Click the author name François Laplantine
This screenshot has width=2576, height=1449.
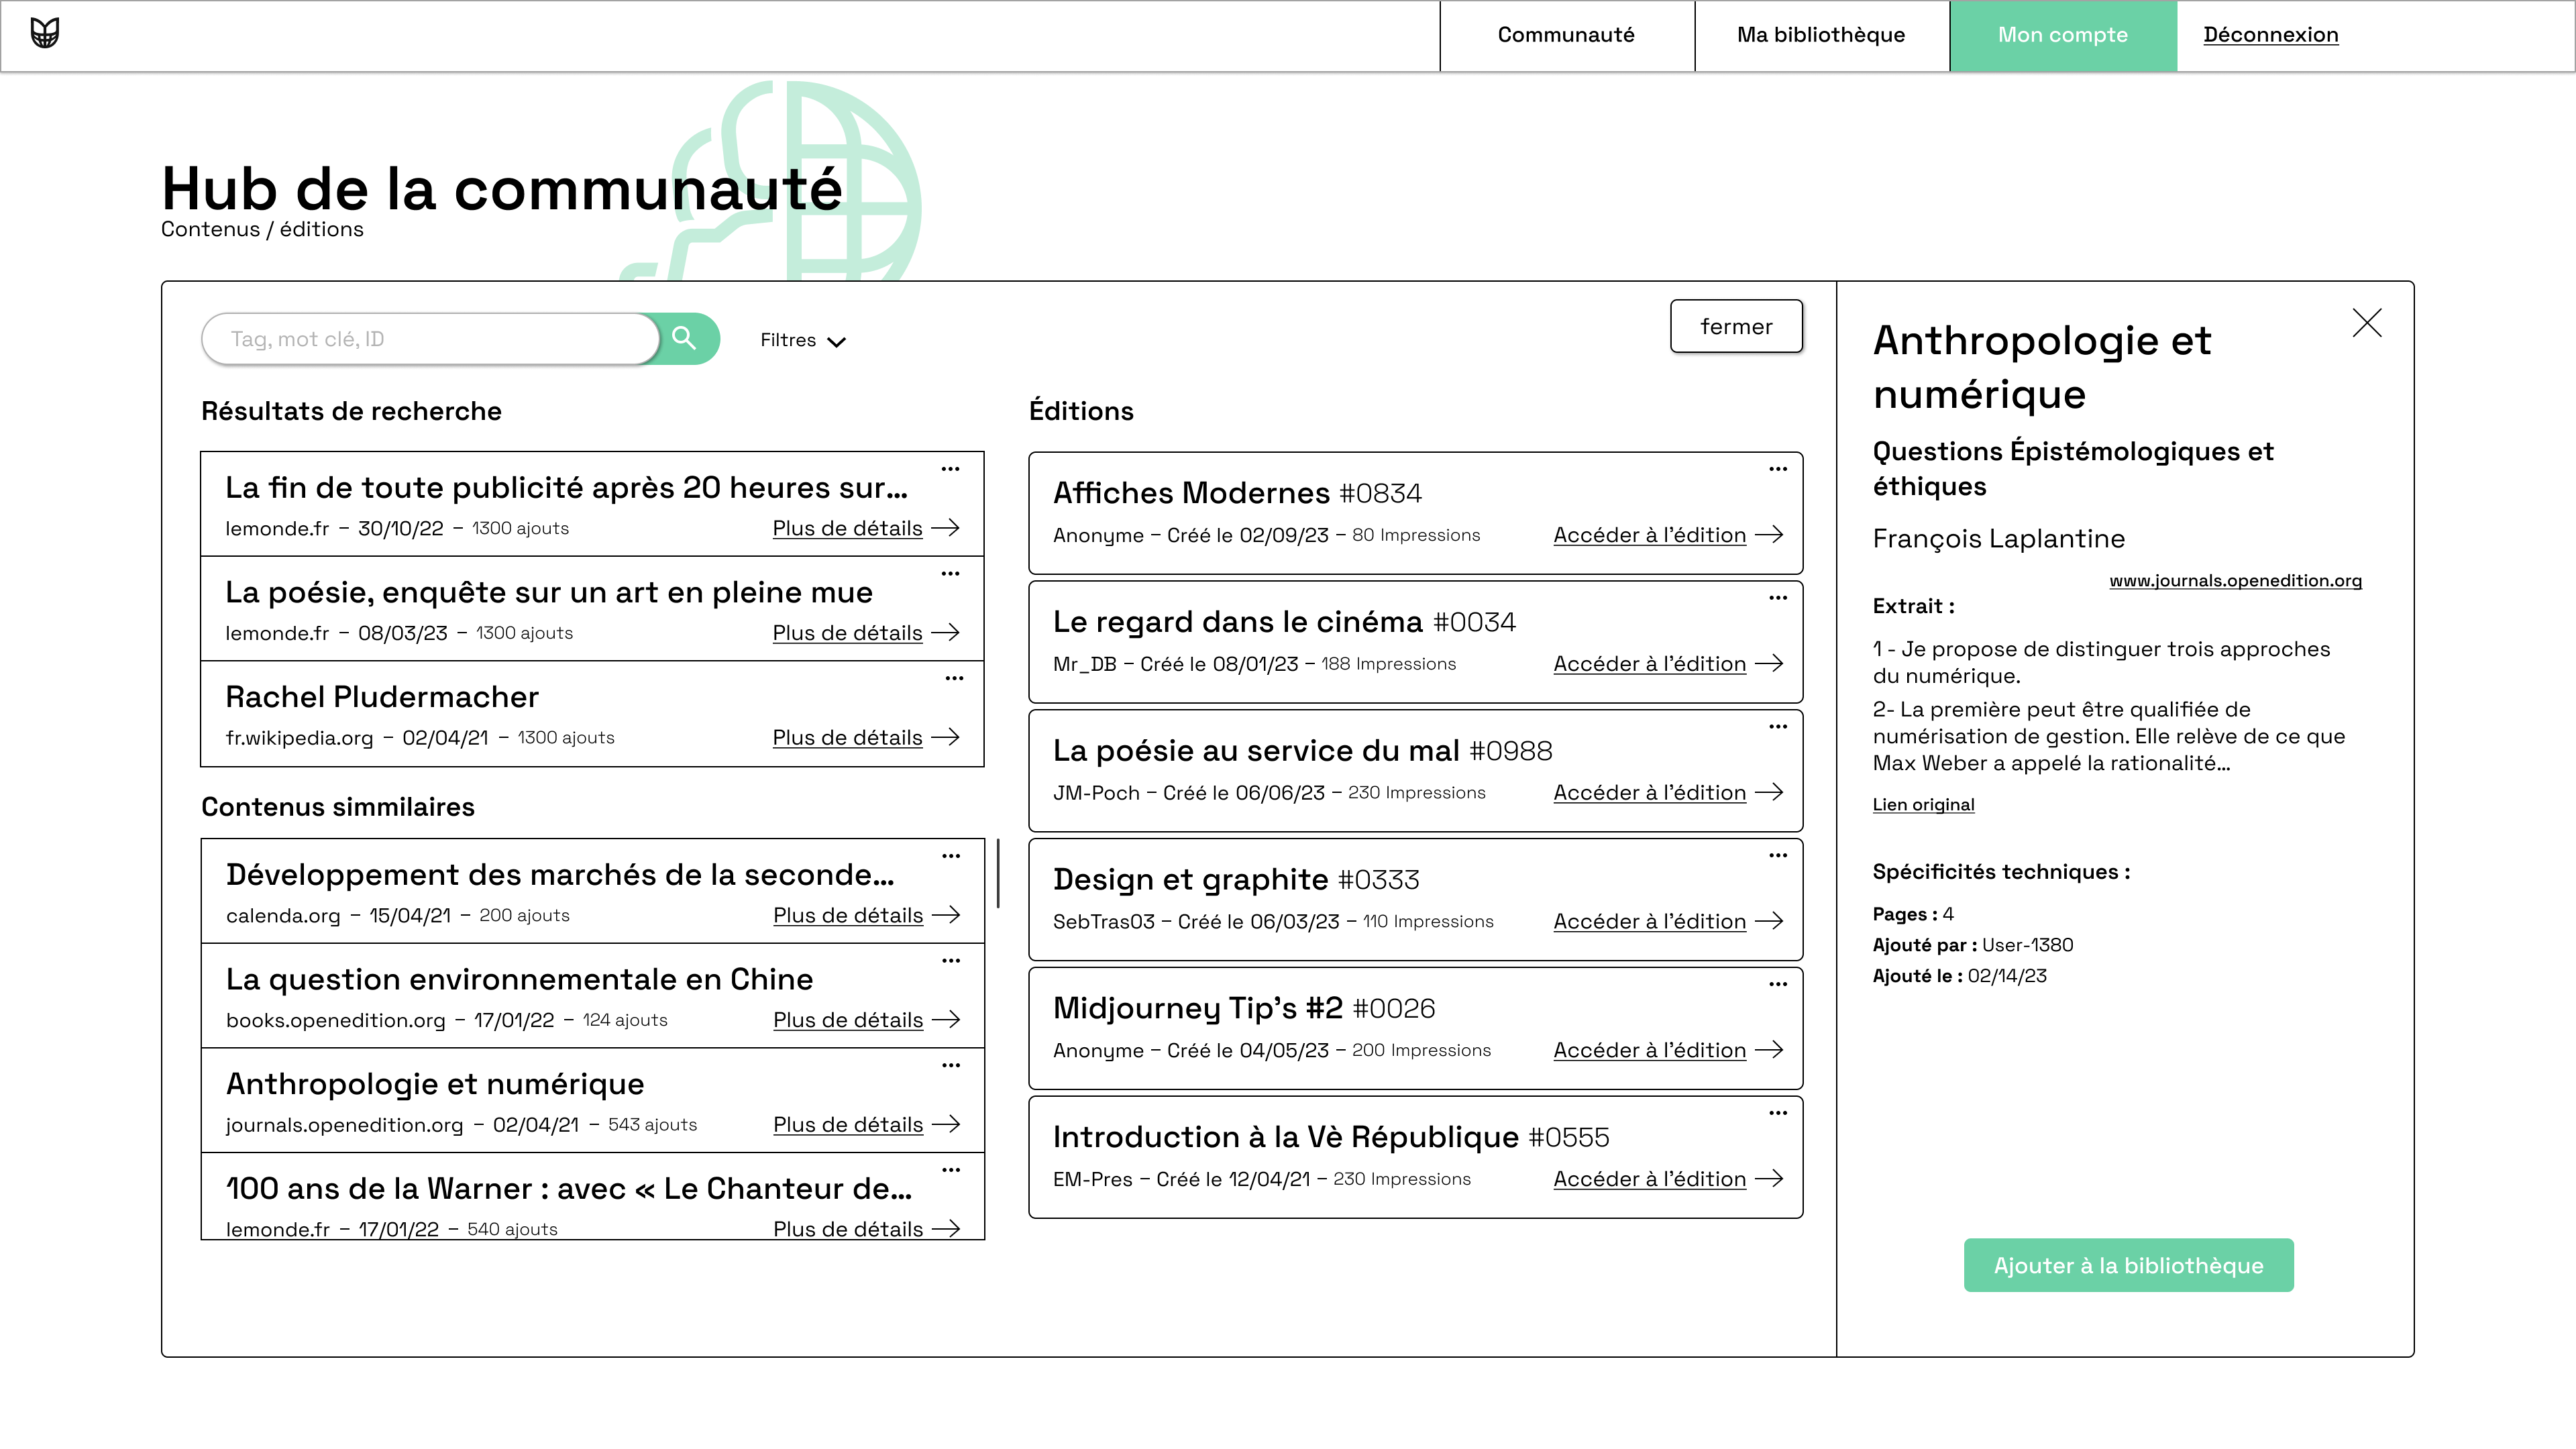click(1998, 539)
